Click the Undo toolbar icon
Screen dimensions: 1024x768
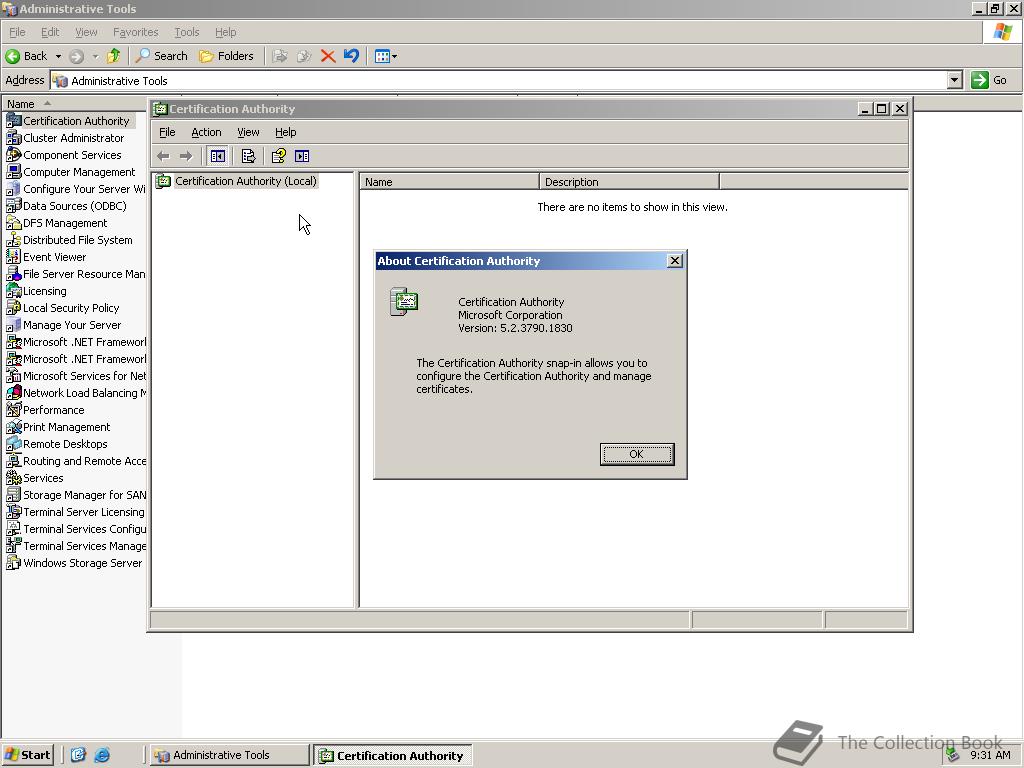(x=351, y=56)
